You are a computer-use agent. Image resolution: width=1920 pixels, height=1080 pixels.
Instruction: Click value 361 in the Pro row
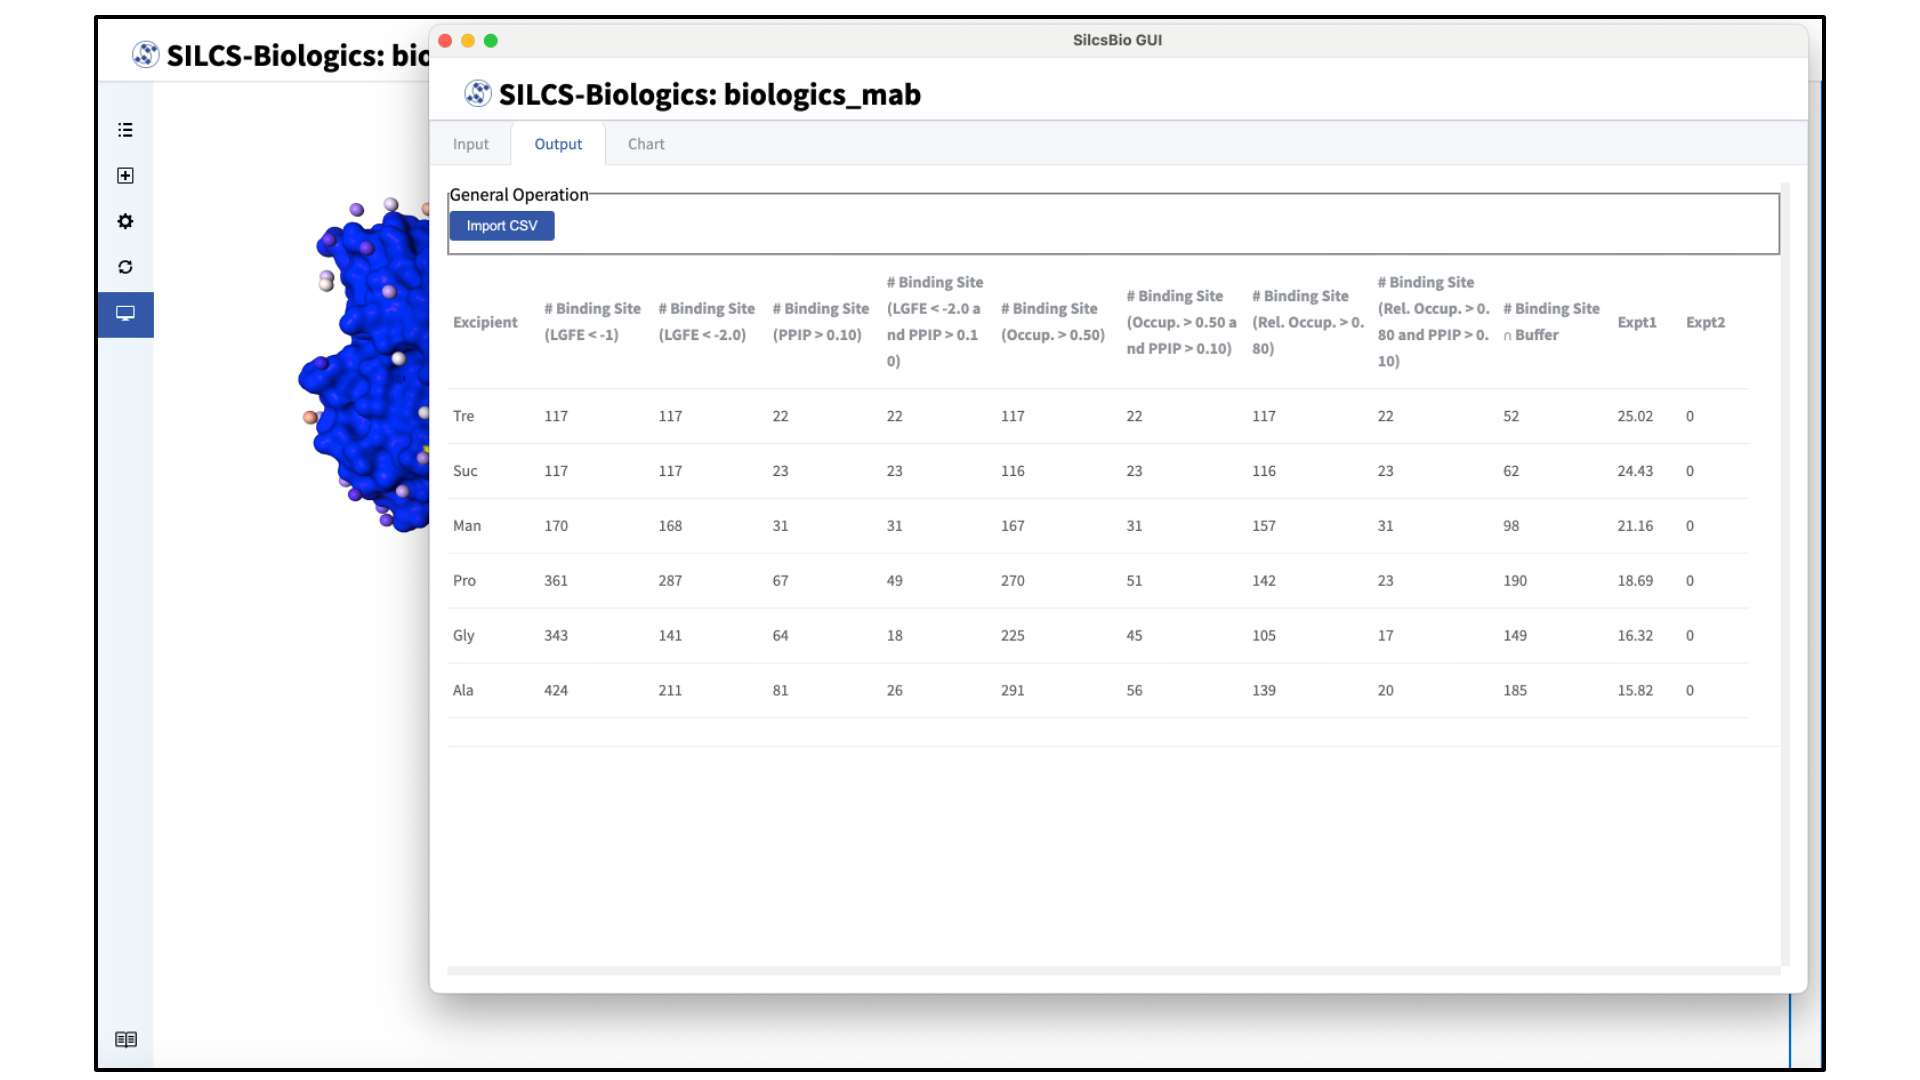click(556, 581)
